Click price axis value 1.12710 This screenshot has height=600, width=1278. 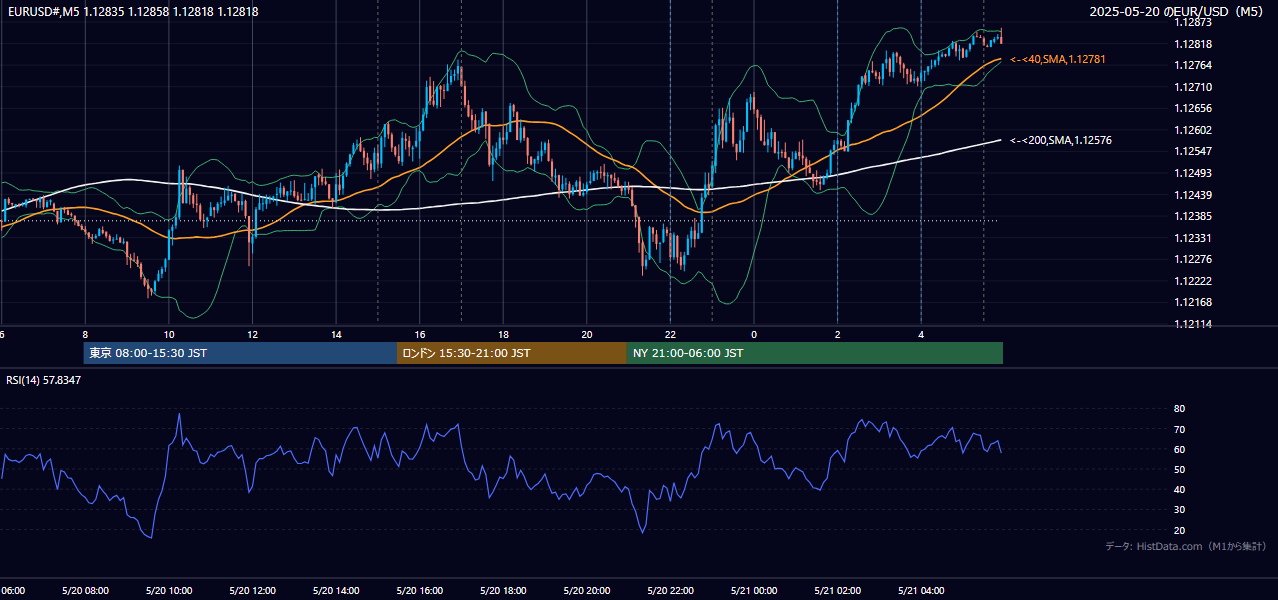pyautogui.click(x=1193, y=87)
